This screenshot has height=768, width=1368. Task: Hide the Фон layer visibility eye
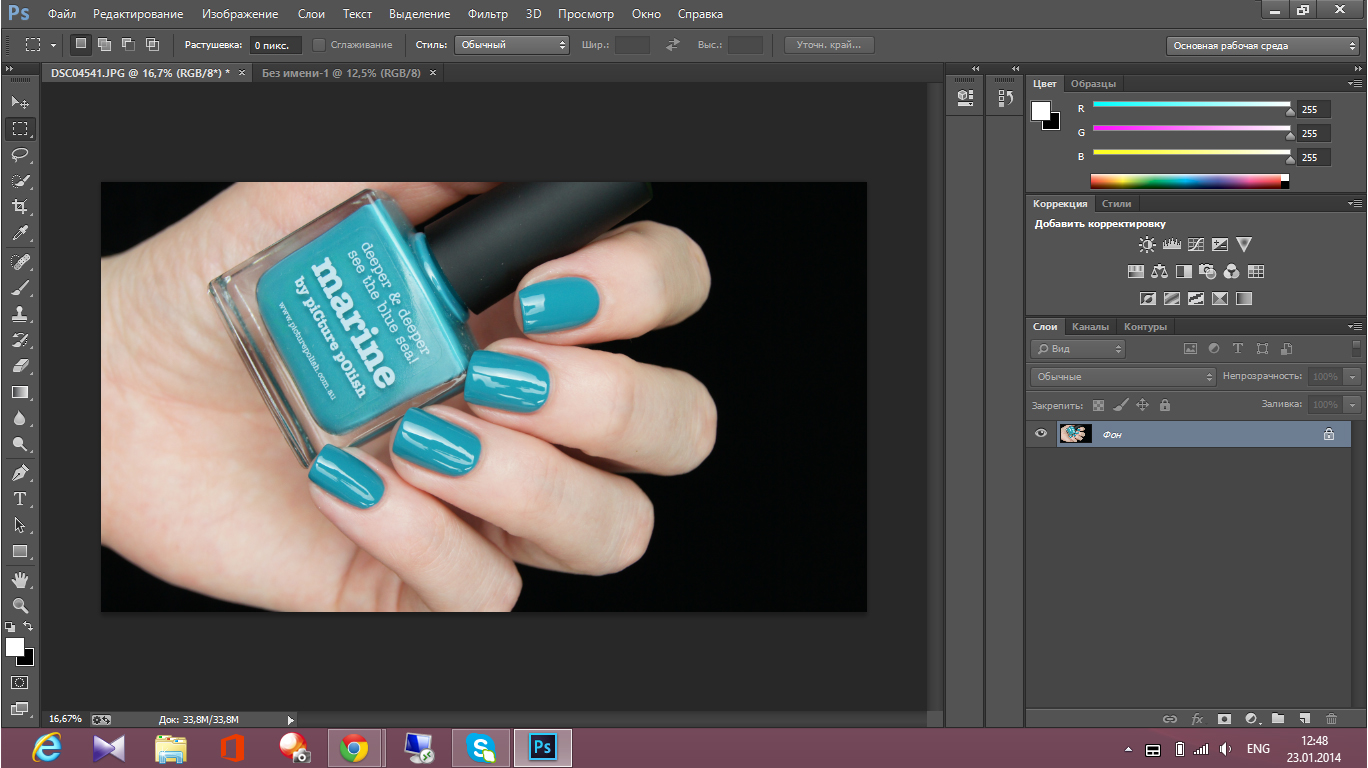1041,434
